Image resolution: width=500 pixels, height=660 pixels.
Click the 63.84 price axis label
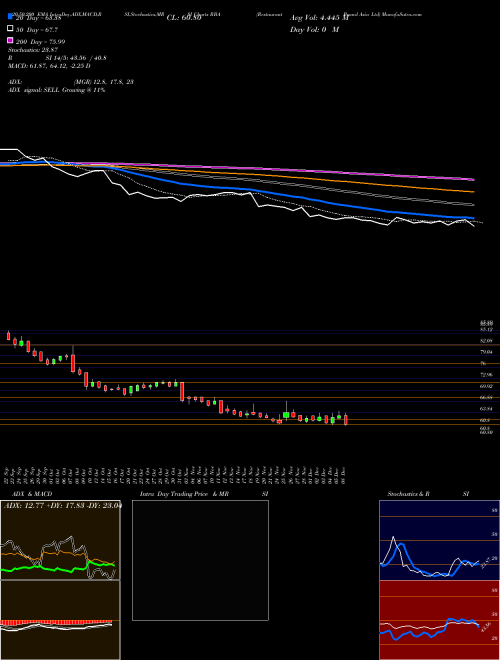tap(486, 408)
